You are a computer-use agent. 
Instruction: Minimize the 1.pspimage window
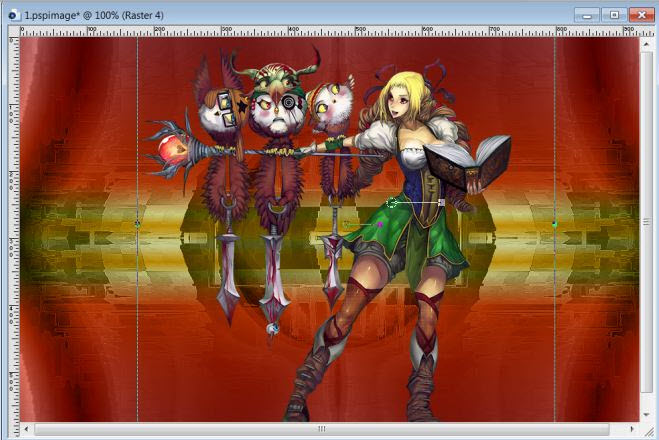pos(587,15)
